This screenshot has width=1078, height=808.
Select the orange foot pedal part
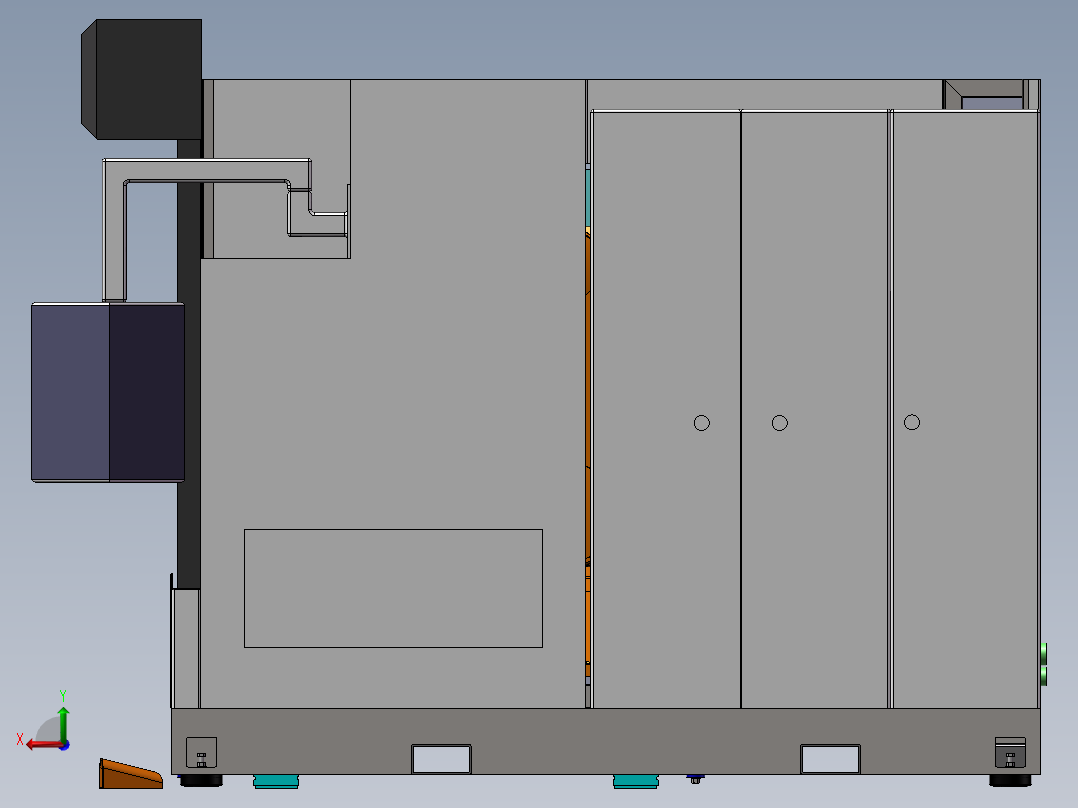[x=131, y=774]
